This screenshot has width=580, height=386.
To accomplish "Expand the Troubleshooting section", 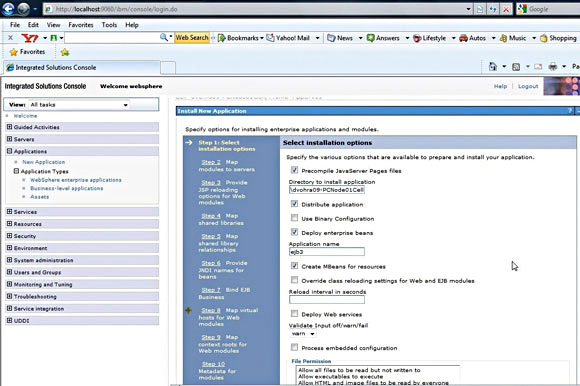I will pyautogui.click(x=10, y=296).
